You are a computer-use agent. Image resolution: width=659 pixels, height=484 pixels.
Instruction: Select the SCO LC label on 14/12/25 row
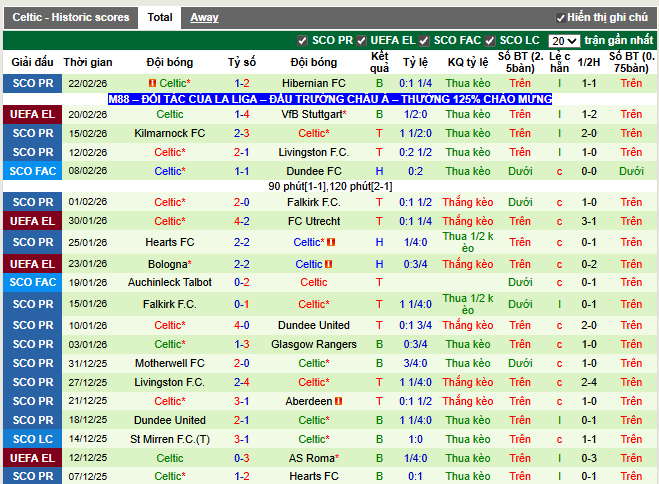pos(33,439)
